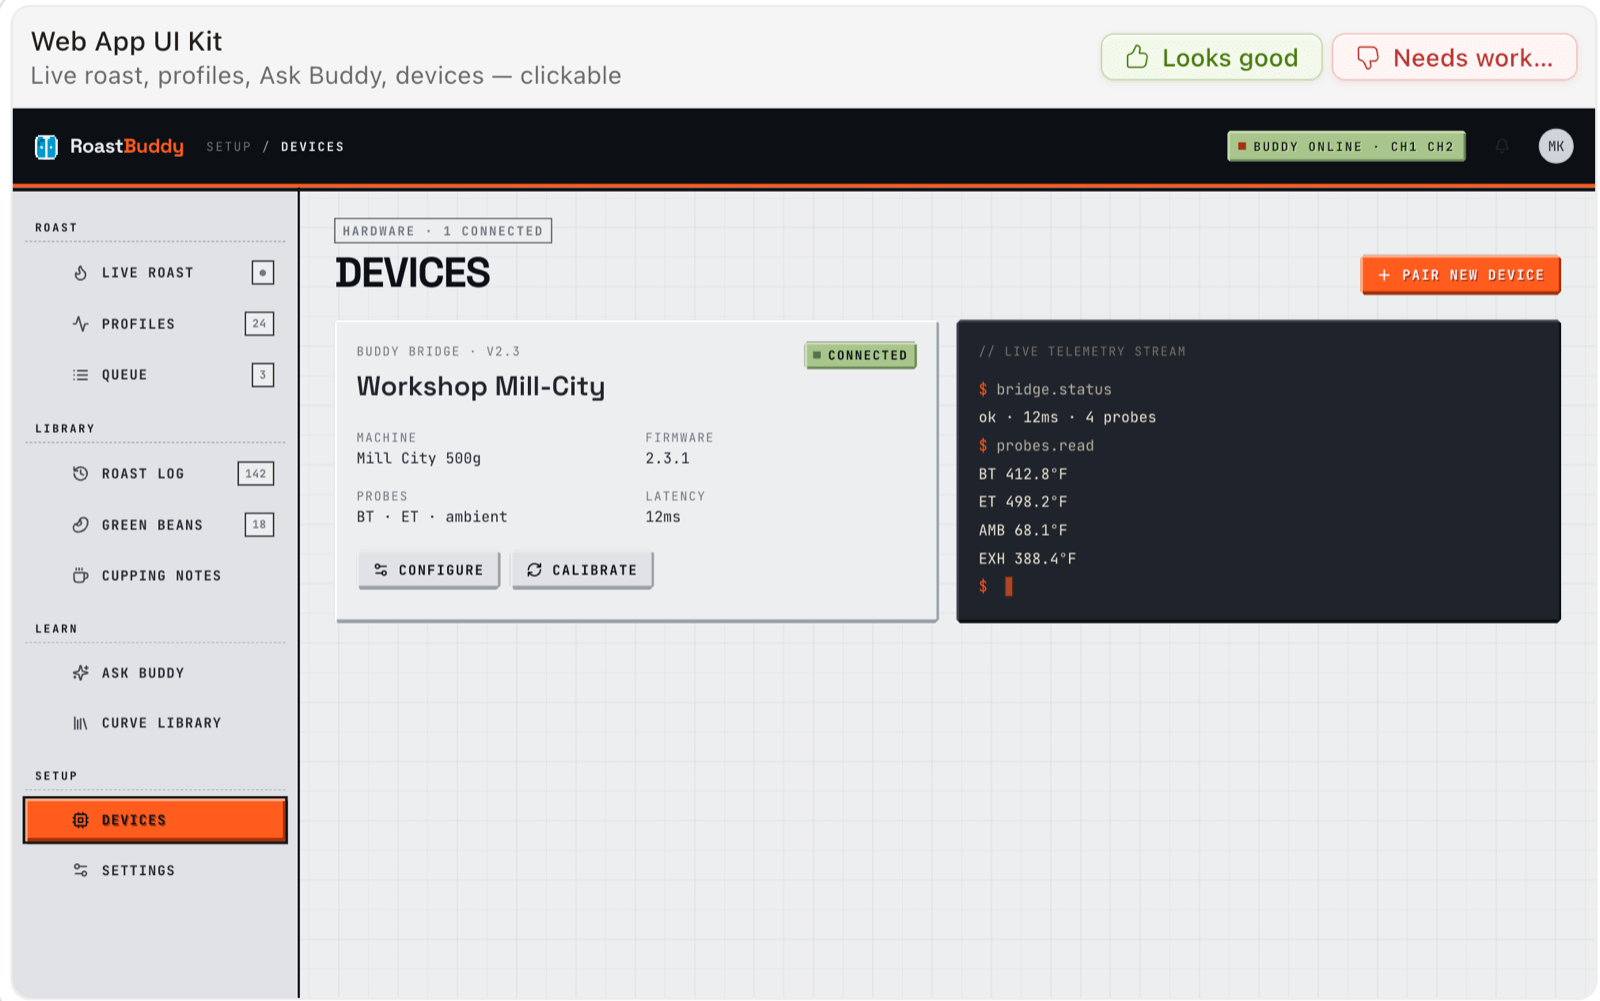Viewport: 1600px width, 1001px height.
Task: Click the RoastBuddy logo icon
Action: (x=46, y=147)
